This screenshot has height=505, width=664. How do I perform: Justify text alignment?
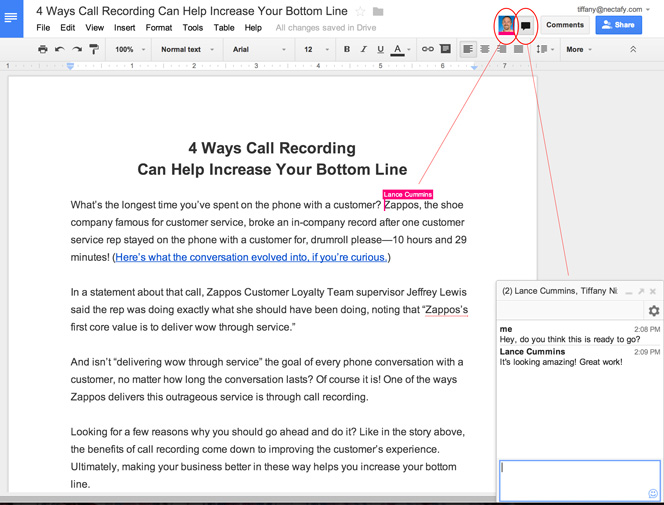tap(518, 49)
